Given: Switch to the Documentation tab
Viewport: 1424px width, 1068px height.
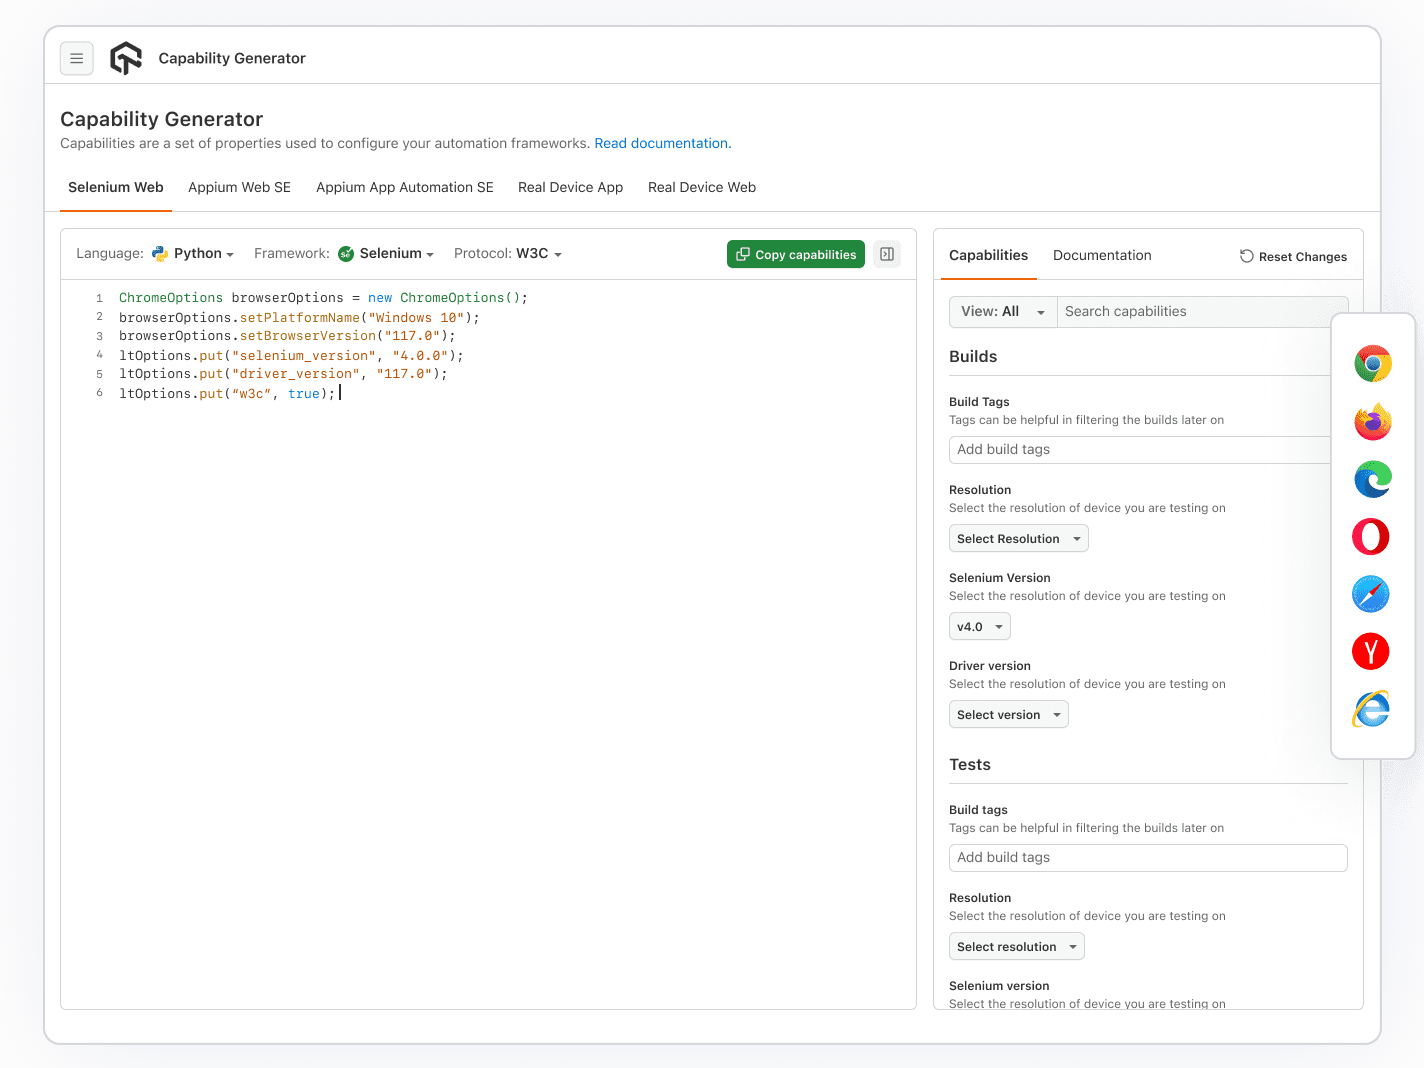Looking at the screenshot, I should coord(1102,255).
